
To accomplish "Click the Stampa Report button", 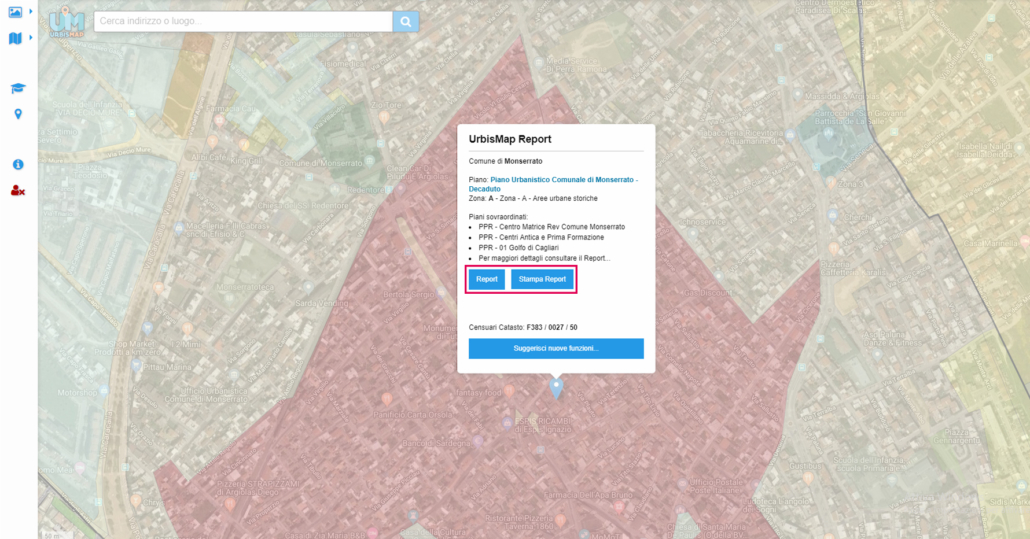I will [542, 279].
